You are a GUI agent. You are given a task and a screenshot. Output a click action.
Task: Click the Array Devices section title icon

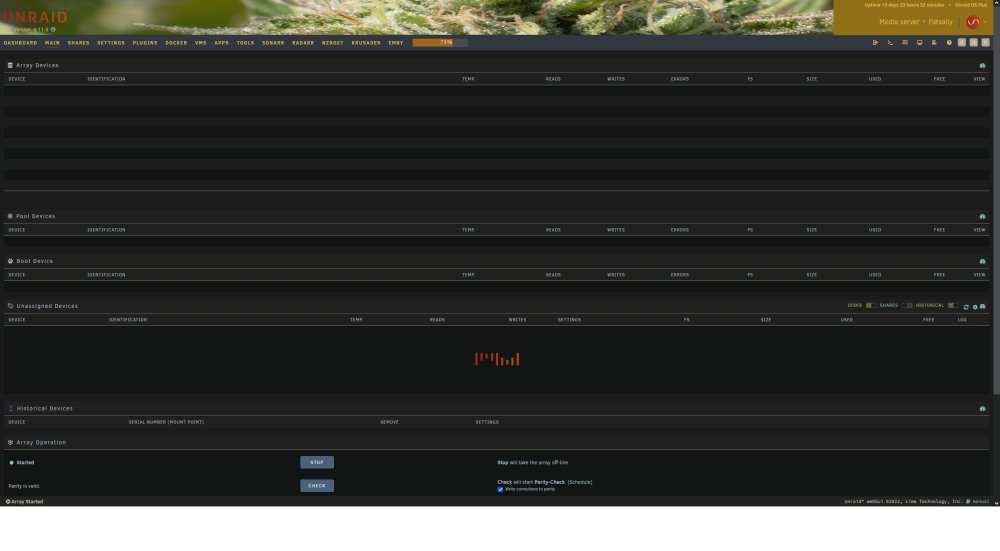[10, 65]
